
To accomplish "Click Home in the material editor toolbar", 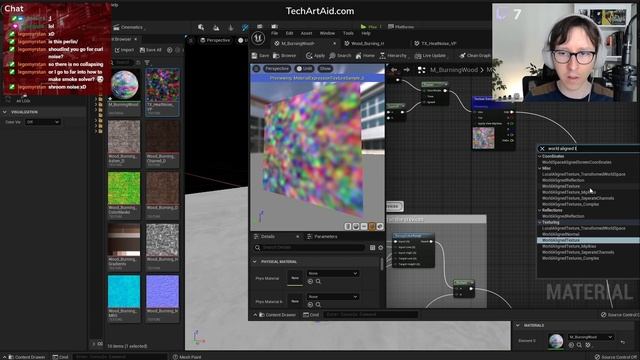I will (x=364, y=56).
